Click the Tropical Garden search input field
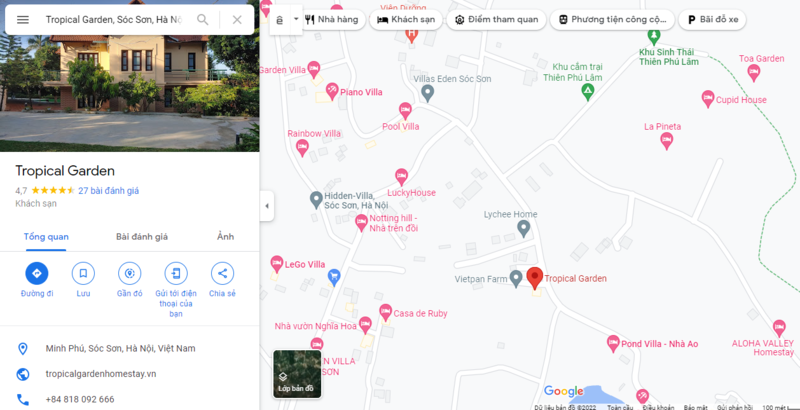The image size is (800, 410). click(x=114, y=20)
